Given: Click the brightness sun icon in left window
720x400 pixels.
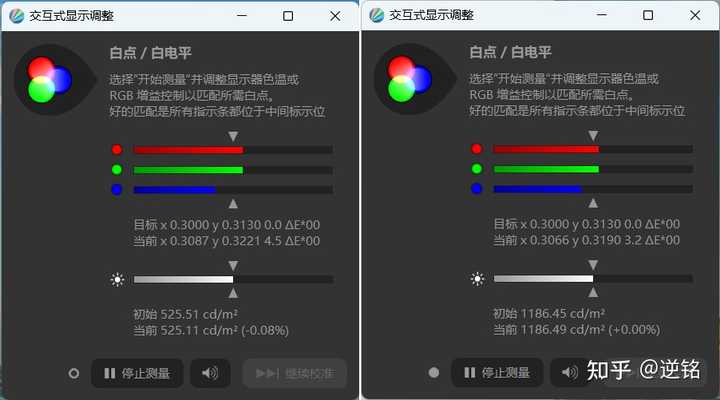Looking at the screenshot, I should point(118,279).
